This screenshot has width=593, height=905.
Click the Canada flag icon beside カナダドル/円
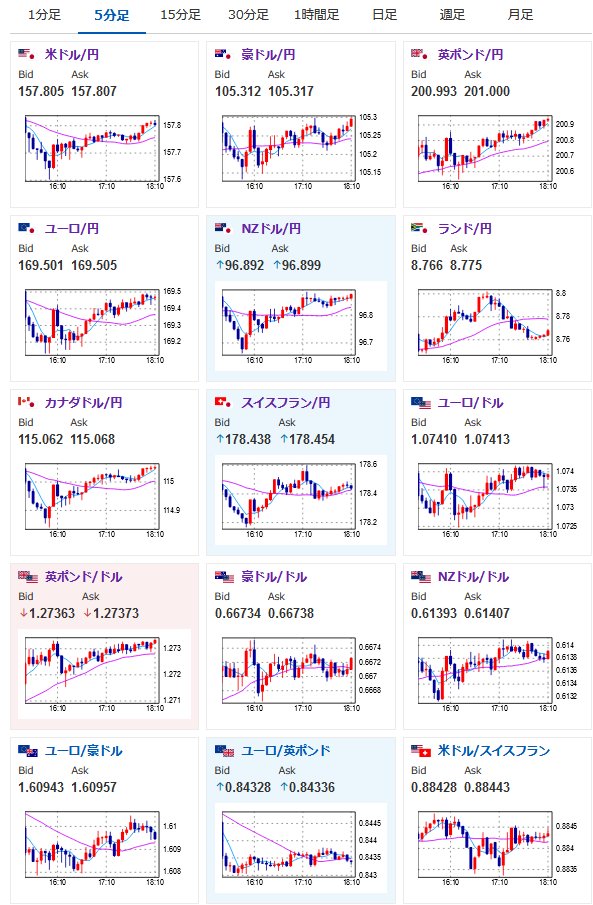(27, 402)
